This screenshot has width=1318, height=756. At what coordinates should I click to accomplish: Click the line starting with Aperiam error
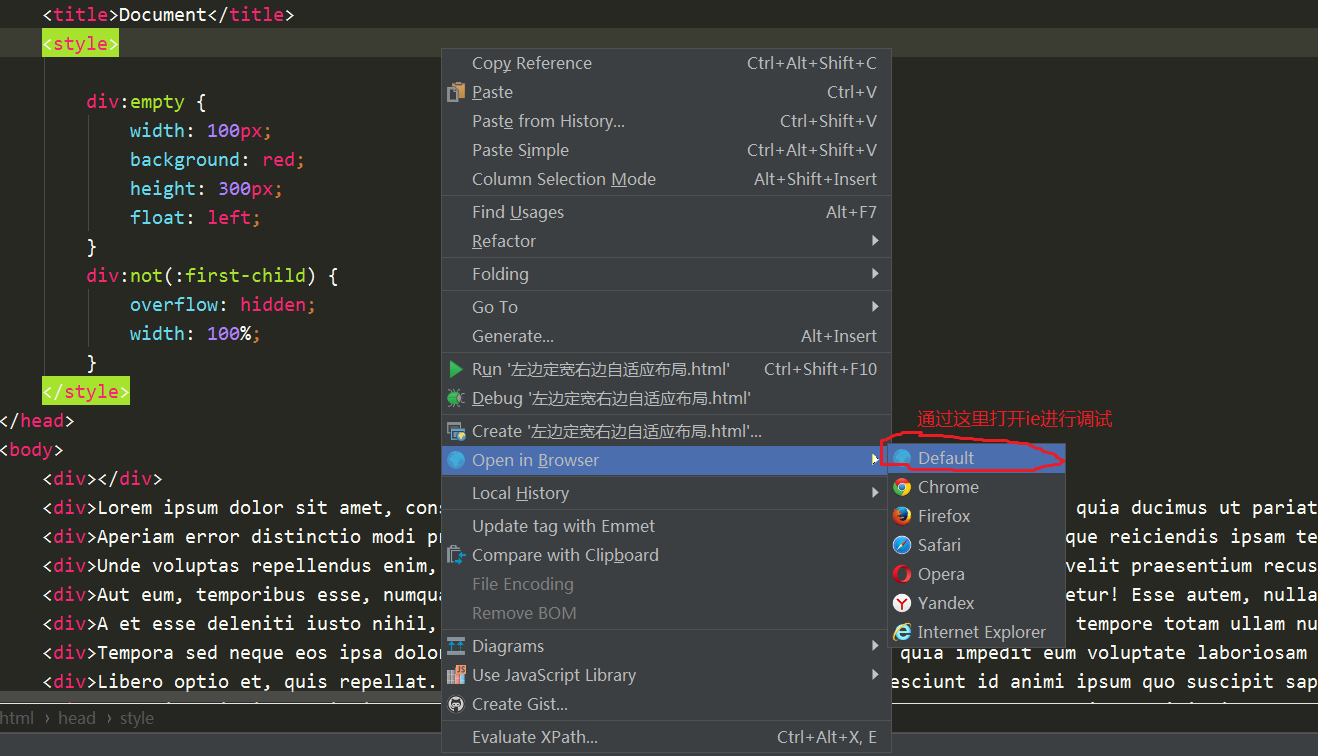point(242,537)
